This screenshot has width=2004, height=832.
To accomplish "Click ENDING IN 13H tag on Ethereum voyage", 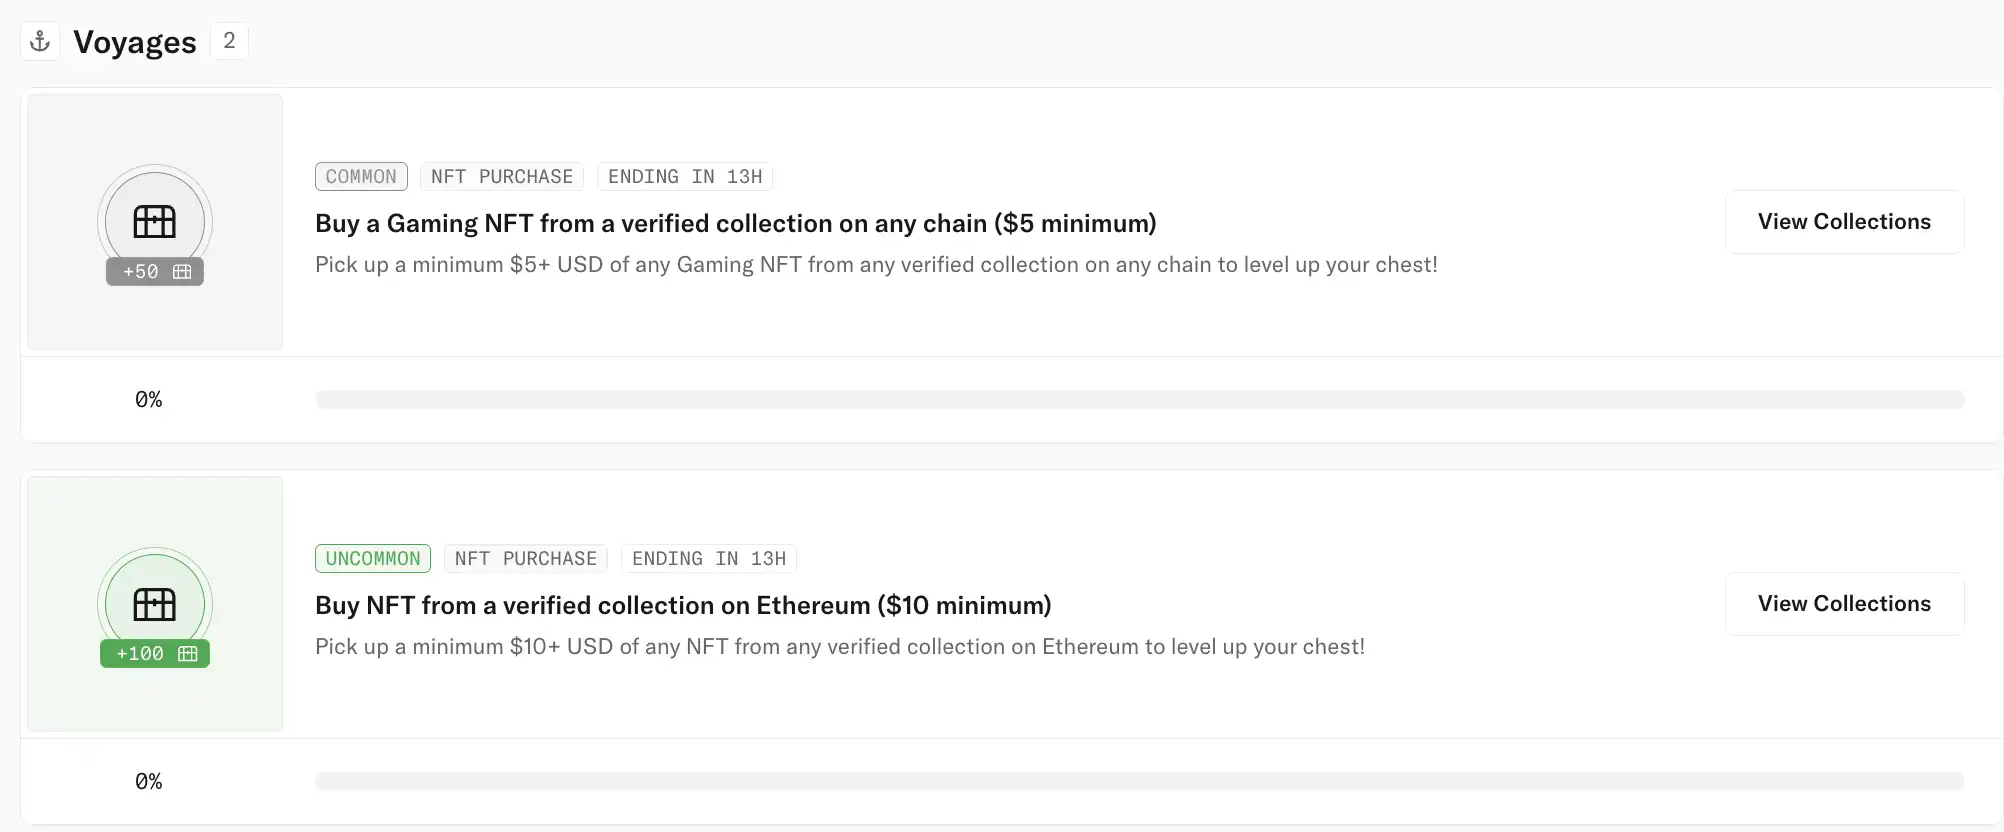I will 709,559.
